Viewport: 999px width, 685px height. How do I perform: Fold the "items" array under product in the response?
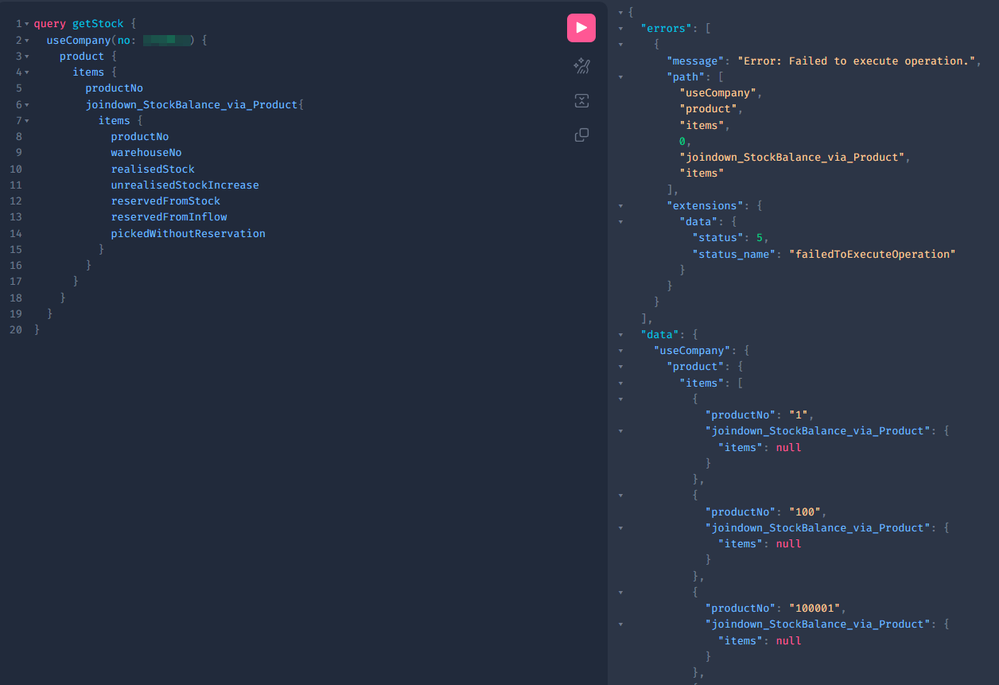[621, 383]
